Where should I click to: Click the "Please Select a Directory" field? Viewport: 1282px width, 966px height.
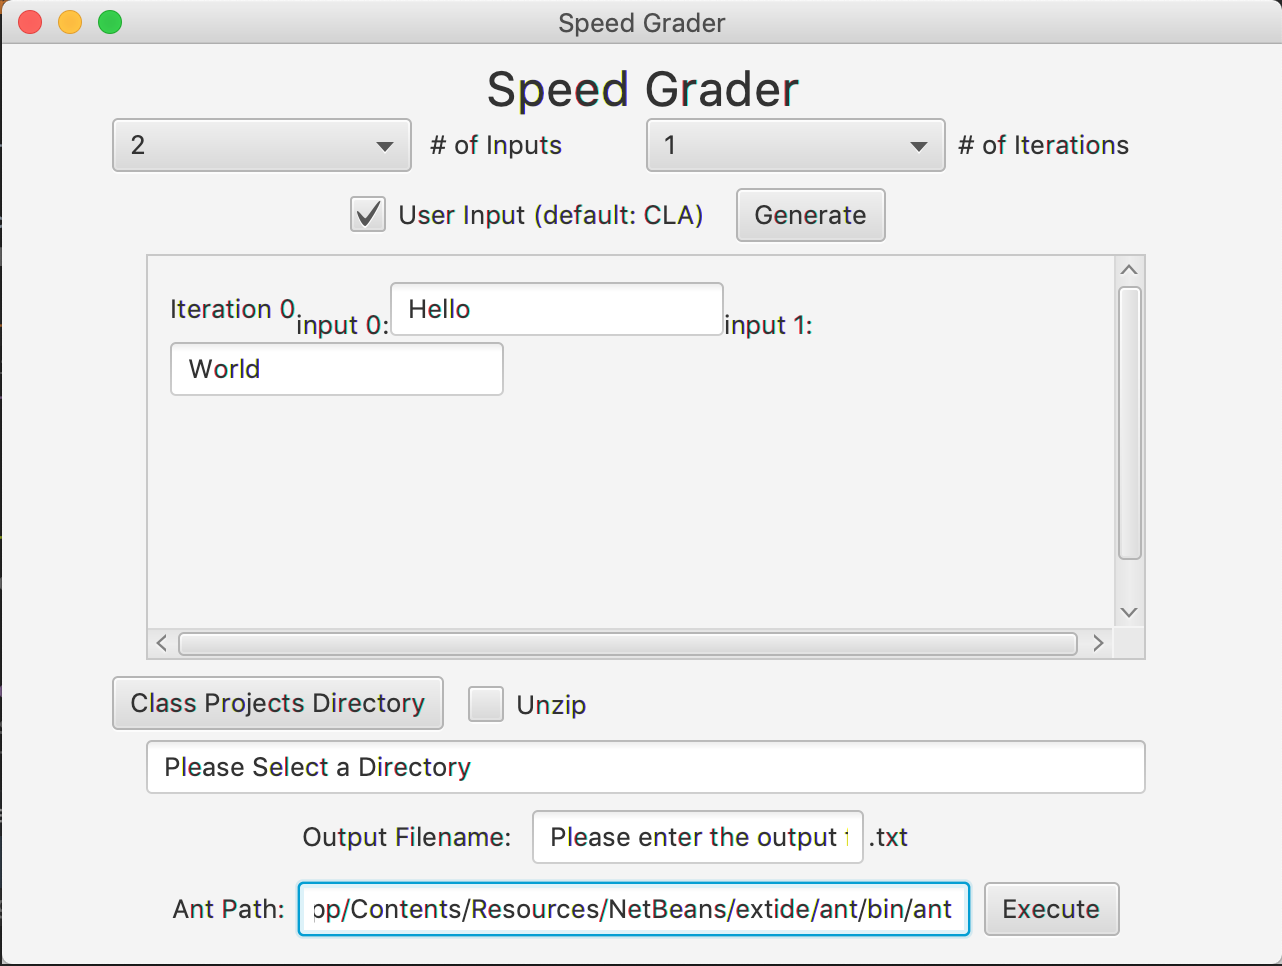click(x=645, y=767)
